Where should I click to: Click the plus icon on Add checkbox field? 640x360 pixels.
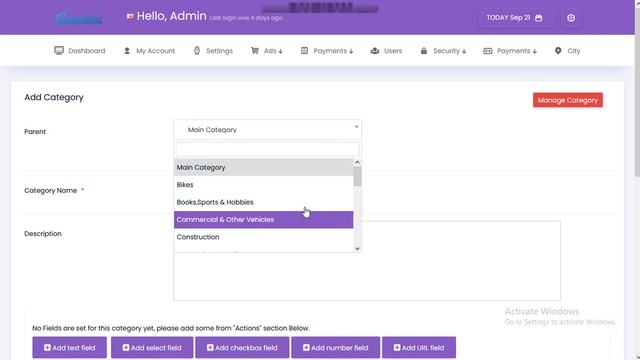tap(210, 348)
